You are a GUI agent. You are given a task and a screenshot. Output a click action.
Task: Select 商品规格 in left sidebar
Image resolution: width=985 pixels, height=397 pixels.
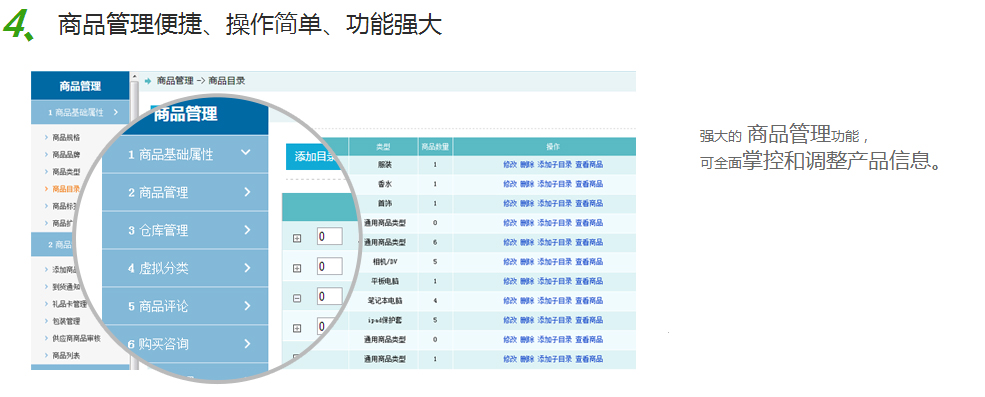point(66,137)
